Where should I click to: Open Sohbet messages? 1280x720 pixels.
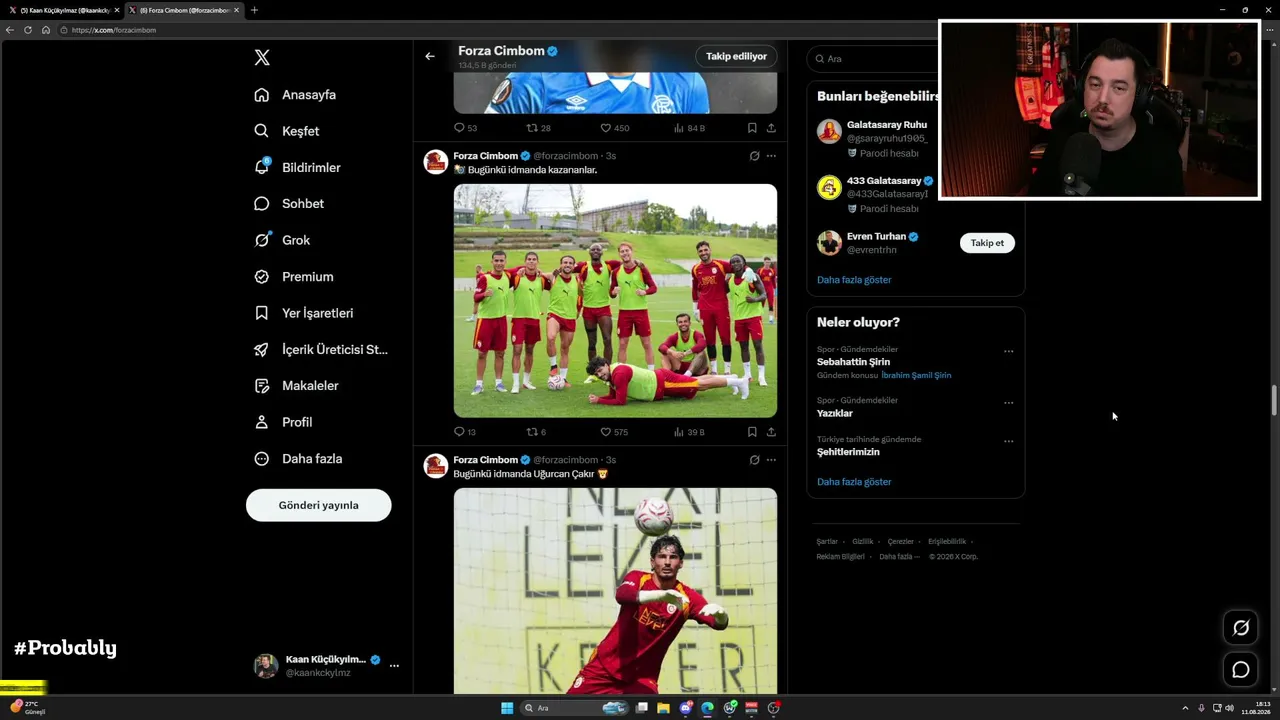(x=289, y=204)
